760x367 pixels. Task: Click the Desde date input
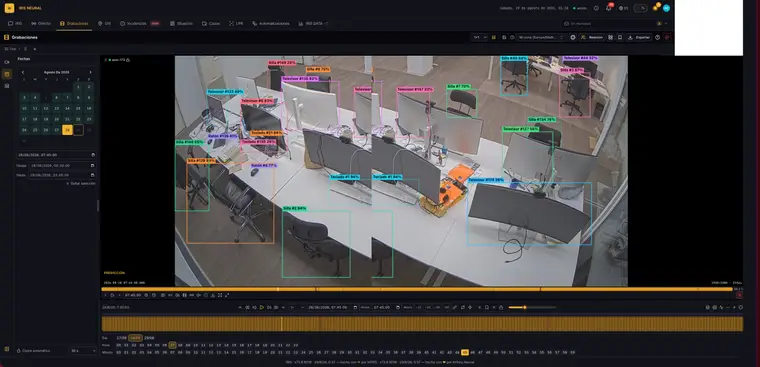pos(62,165)
